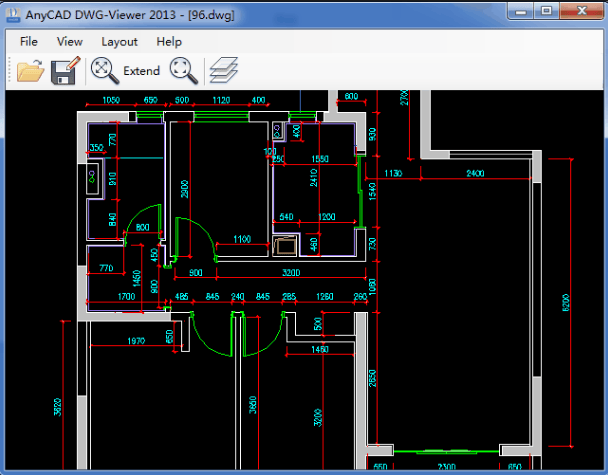This screenshot has height=475, width=608.
Task: Click the AnyCAD application icon in title bar
Action: click(14, 13)
